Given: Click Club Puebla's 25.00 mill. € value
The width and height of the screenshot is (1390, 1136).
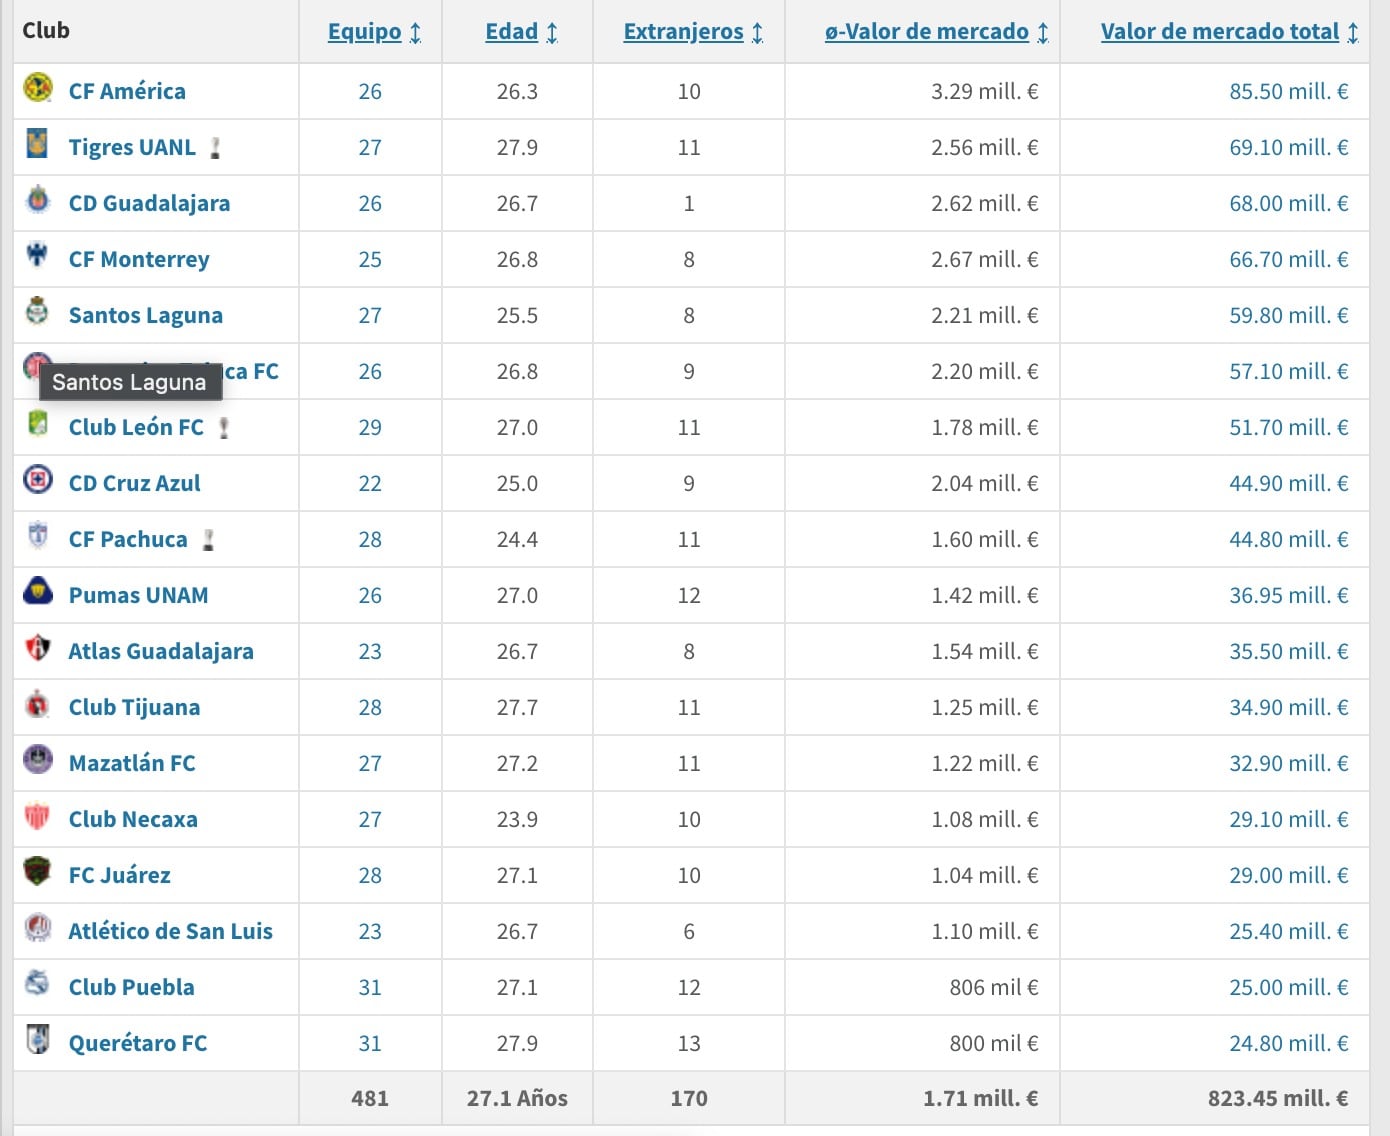Looking at the screenshot, I should pyautogui.click(x=1288, y=987).
